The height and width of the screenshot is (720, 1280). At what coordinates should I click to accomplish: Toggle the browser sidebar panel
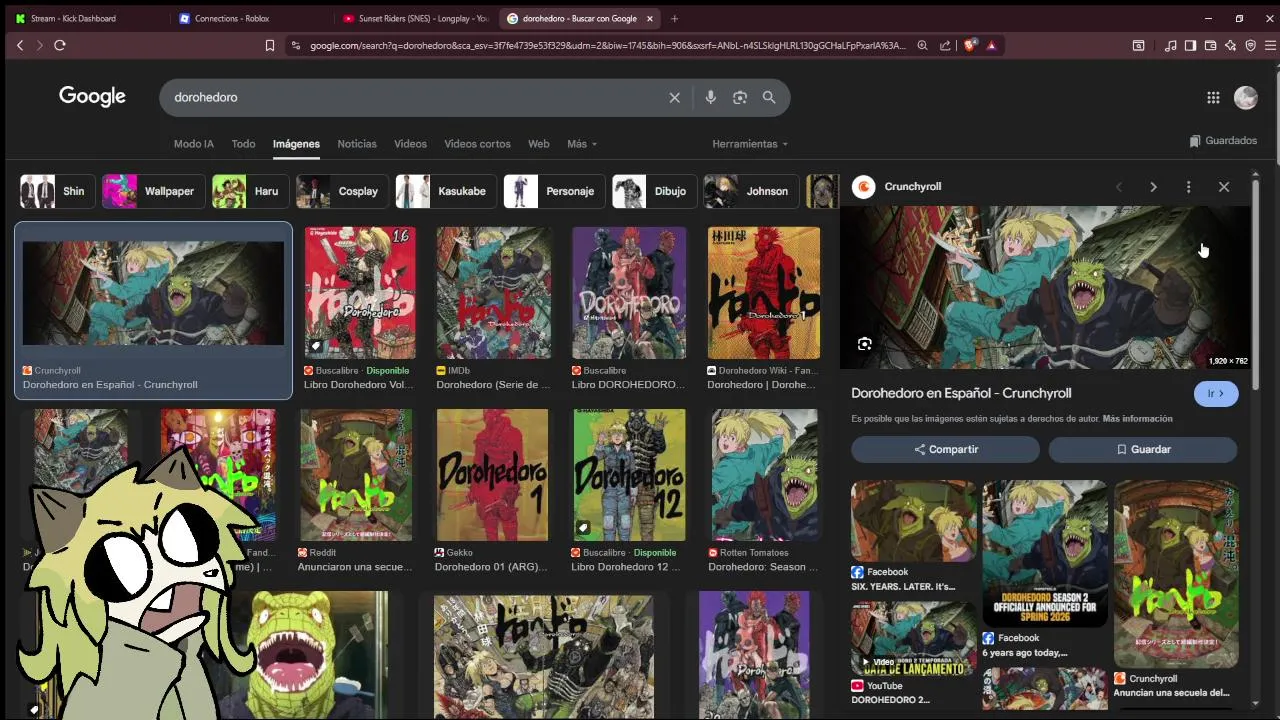click(x=1190, y=45)
